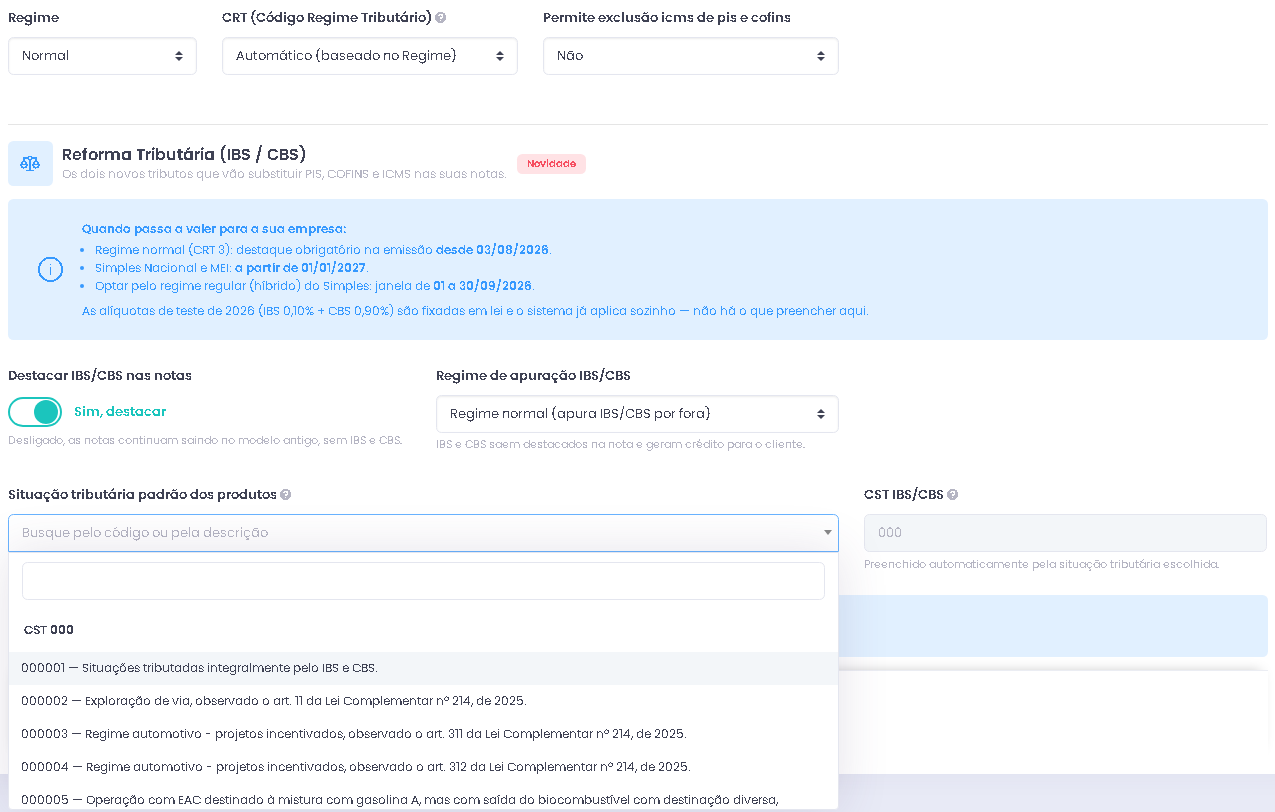Image resolution: width=1275 pixels, height=812 pixels.
Task: Click the Quando passa a valer heading
Action: tap(214, 229)
